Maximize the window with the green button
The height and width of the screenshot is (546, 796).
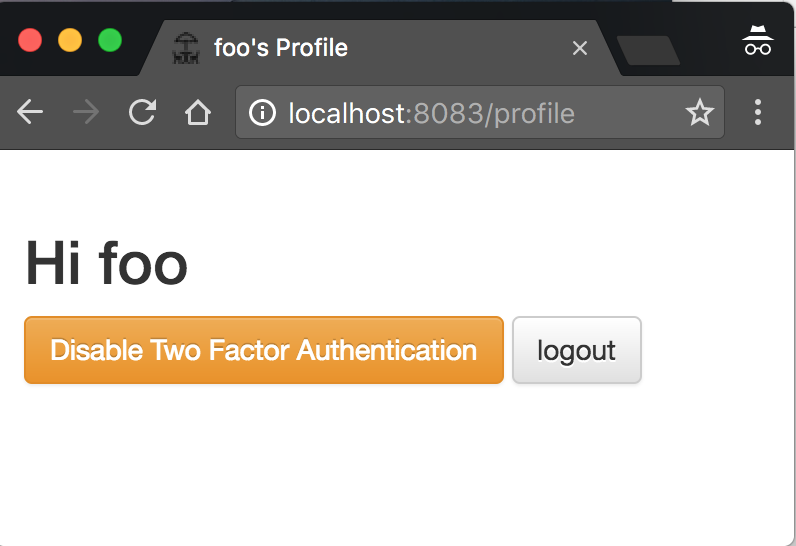click(x=110, y=41)
